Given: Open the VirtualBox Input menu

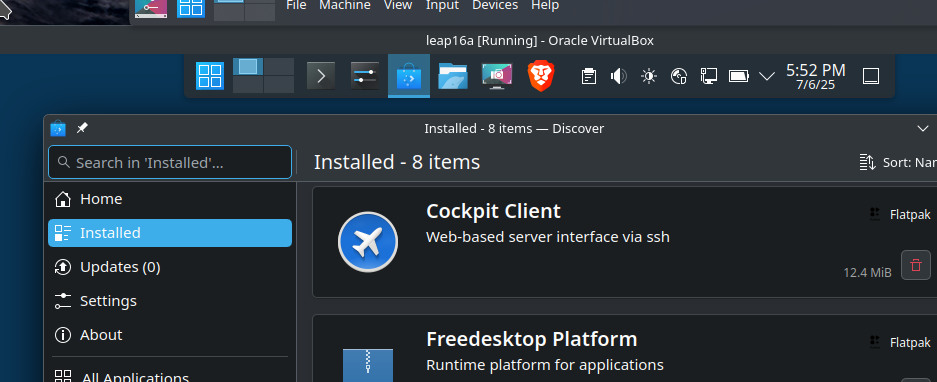Looking at the screenshot, I should coord(442,5).
